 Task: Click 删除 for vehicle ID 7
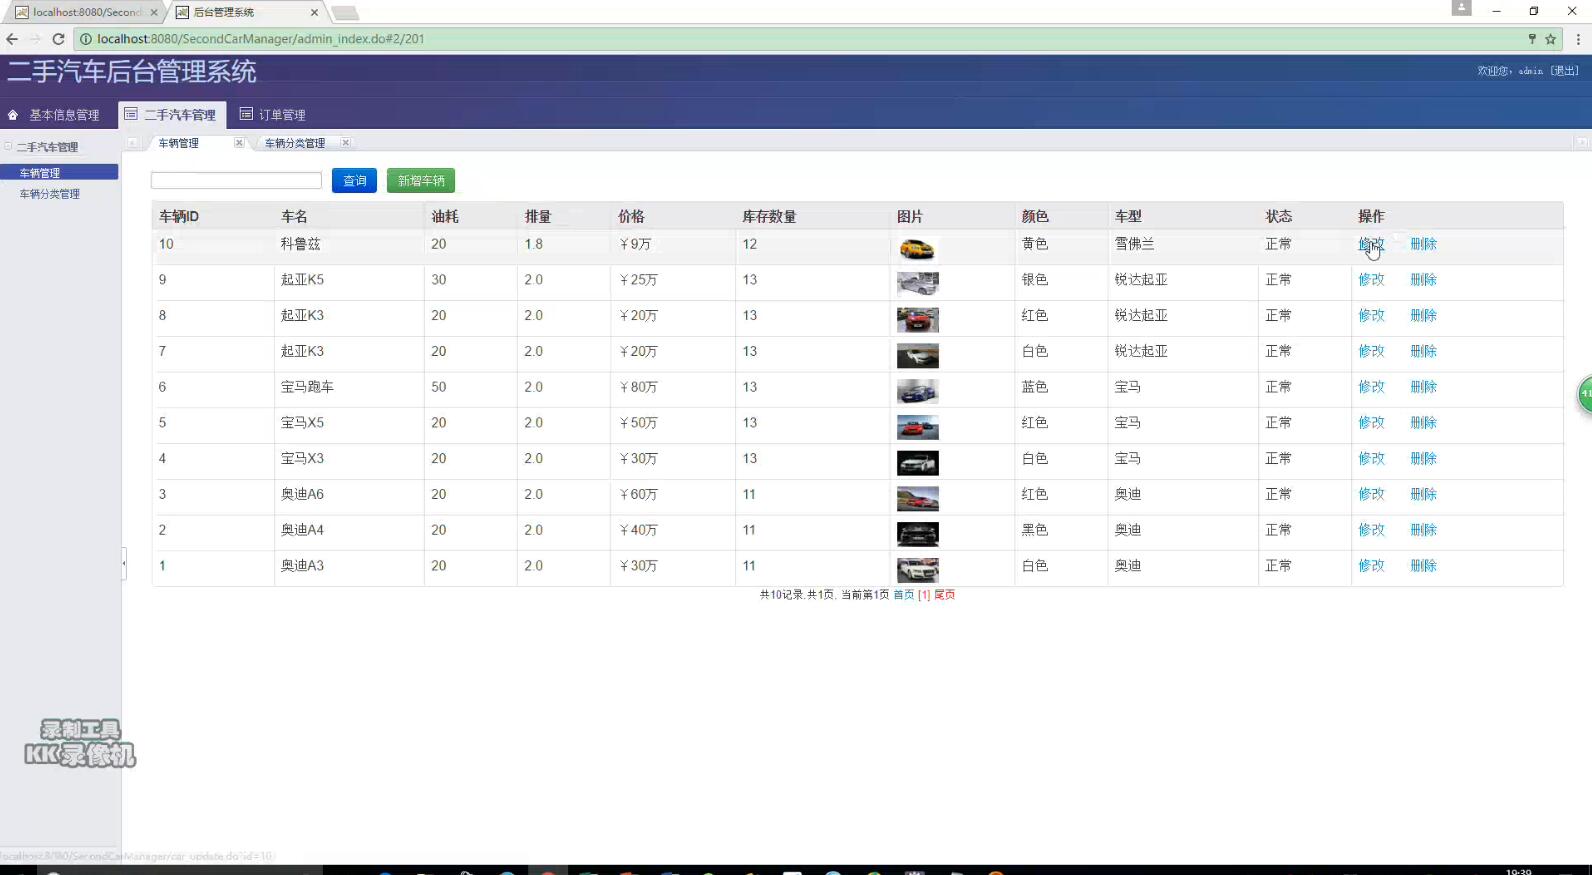1423,352
